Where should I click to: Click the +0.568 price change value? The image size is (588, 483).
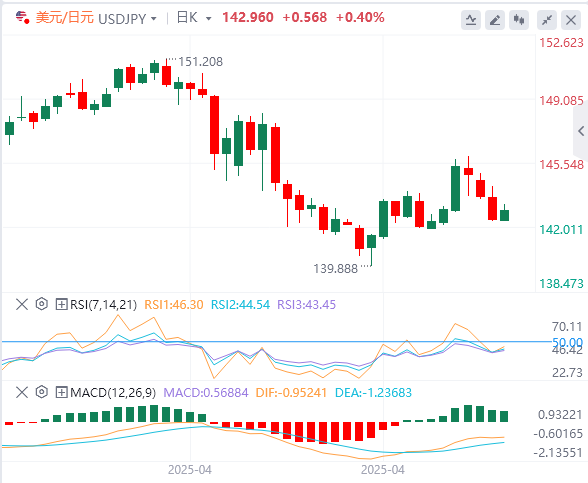(x=304, y=18)
